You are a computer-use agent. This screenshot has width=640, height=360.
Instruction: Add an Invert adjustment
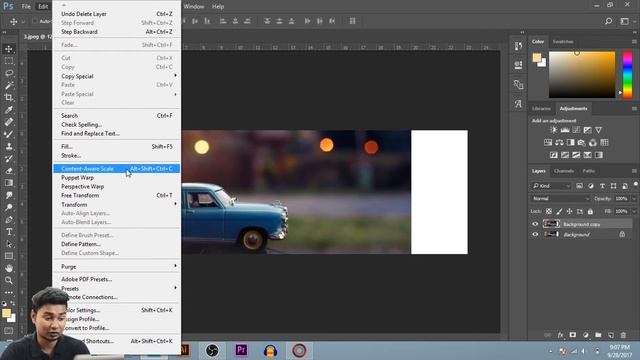[553, 155]
